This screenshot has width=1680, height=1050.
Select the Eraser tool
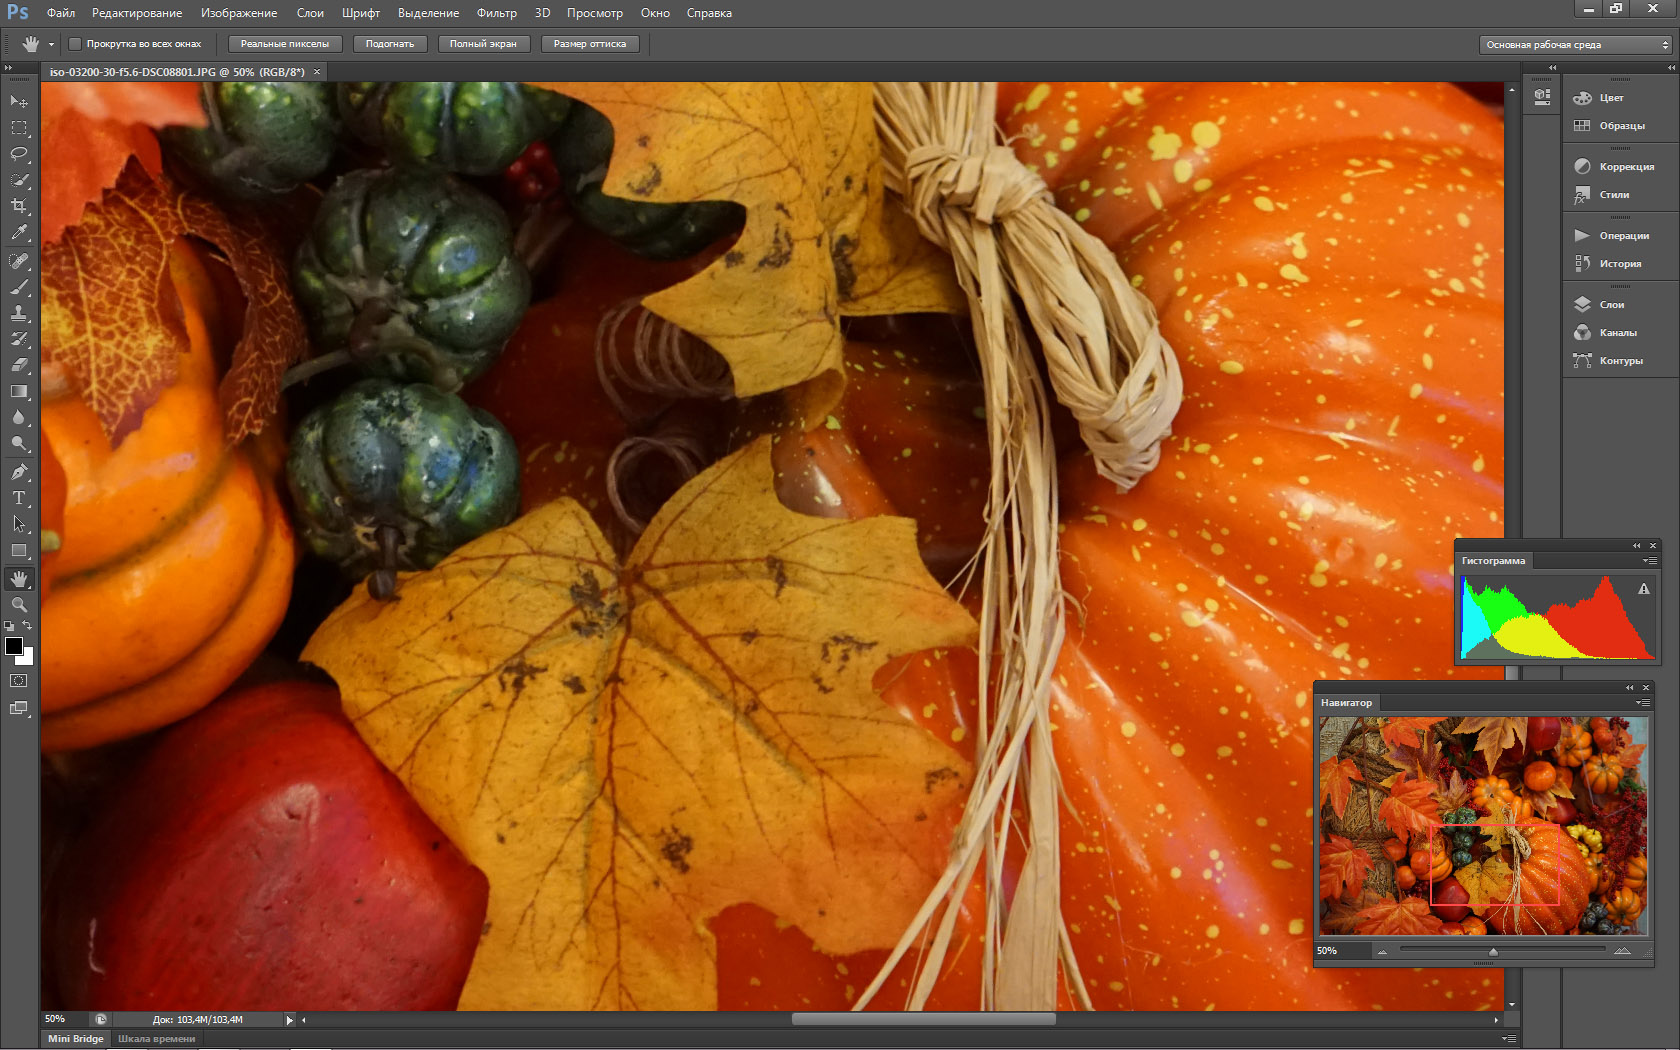19,365
